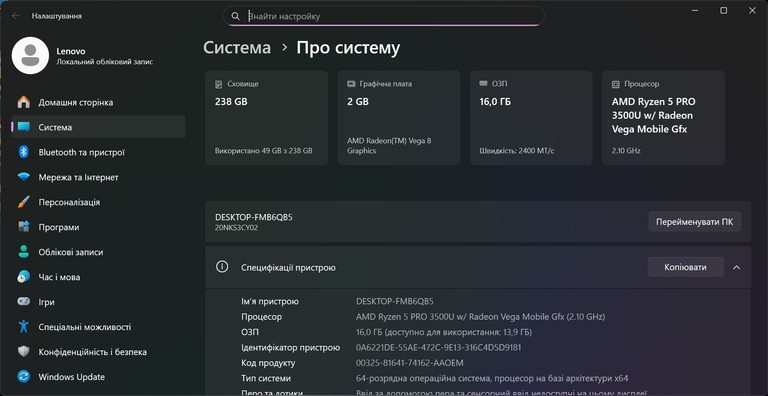Screen dimensions: 768x396
Task: Click the Bluetooth та пристрої icon
Action: [x=24, y=152]
